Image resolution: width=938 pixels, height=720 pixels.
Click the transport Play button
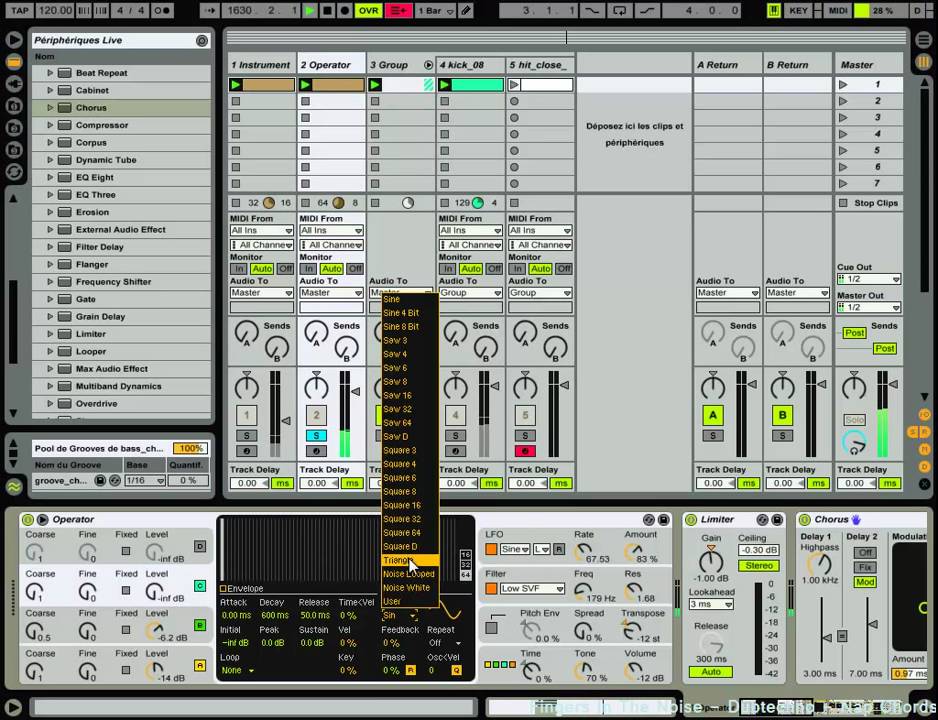pyautogui.click(x=310, y=10)
